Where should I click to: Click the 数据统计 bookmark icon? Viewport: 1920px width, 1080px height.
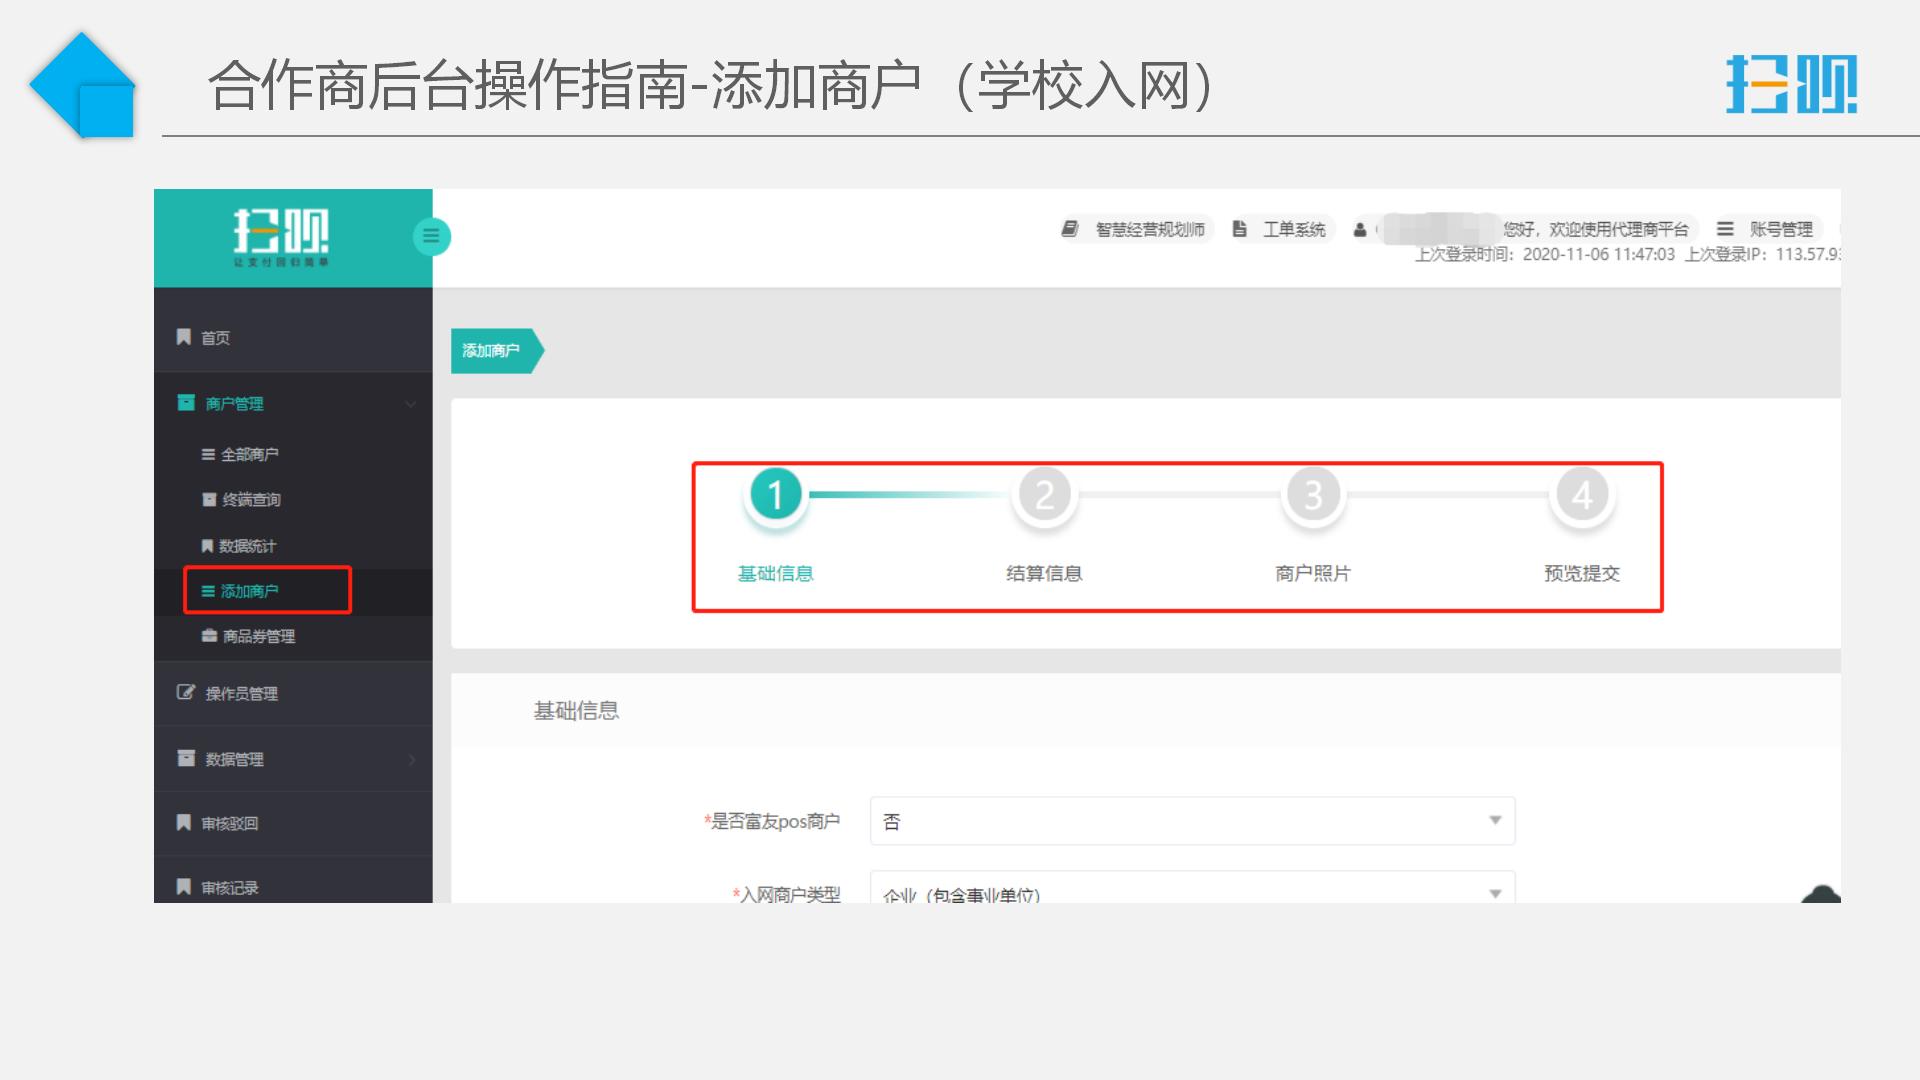207,546
